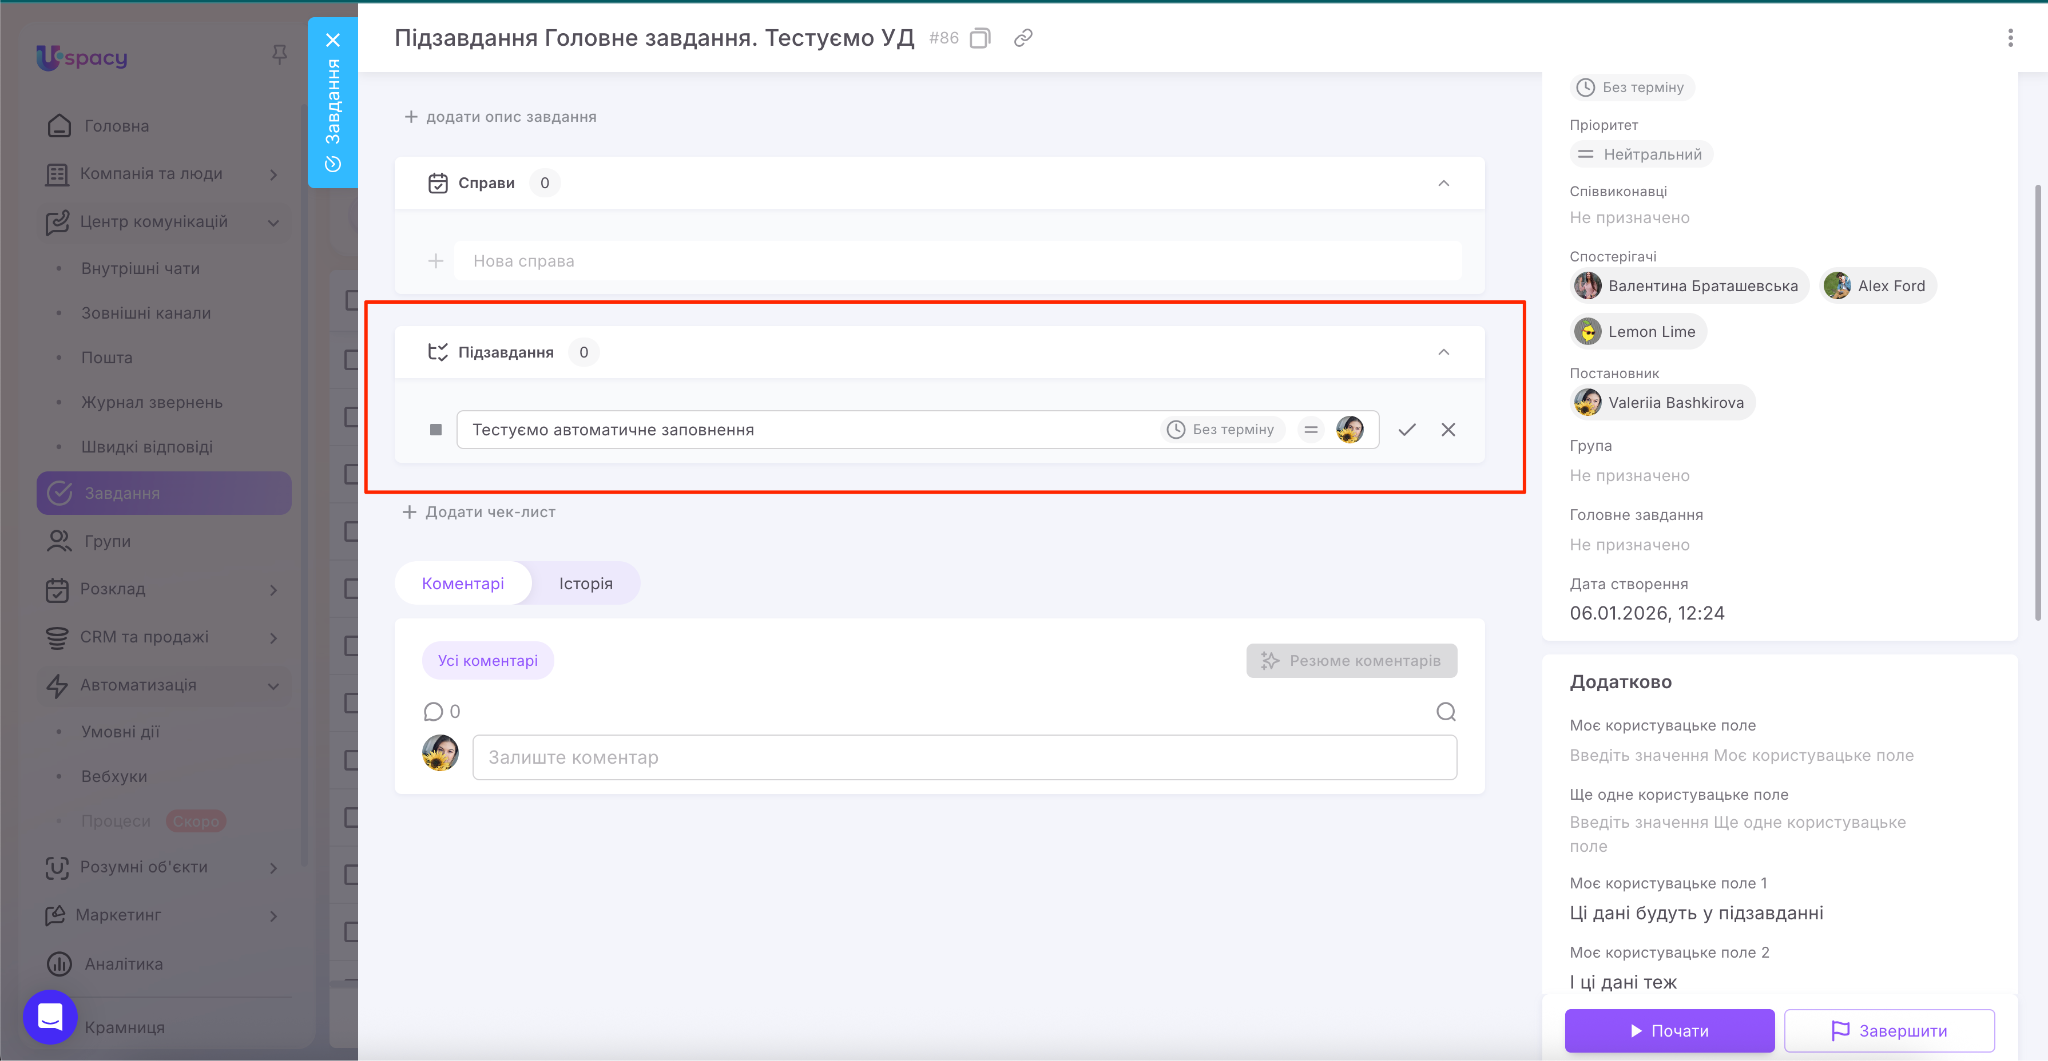Click the Залиште коментар input field
2048x1061 pixels.
(964, 758)
